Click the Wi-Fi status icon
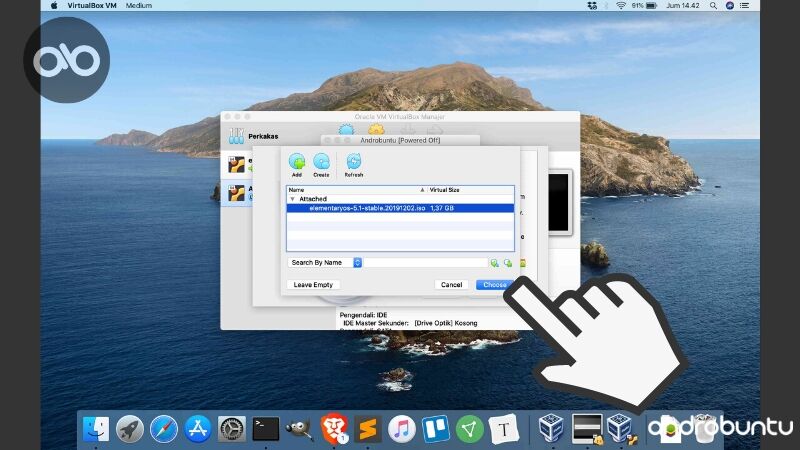 click(x=621, y=6)
